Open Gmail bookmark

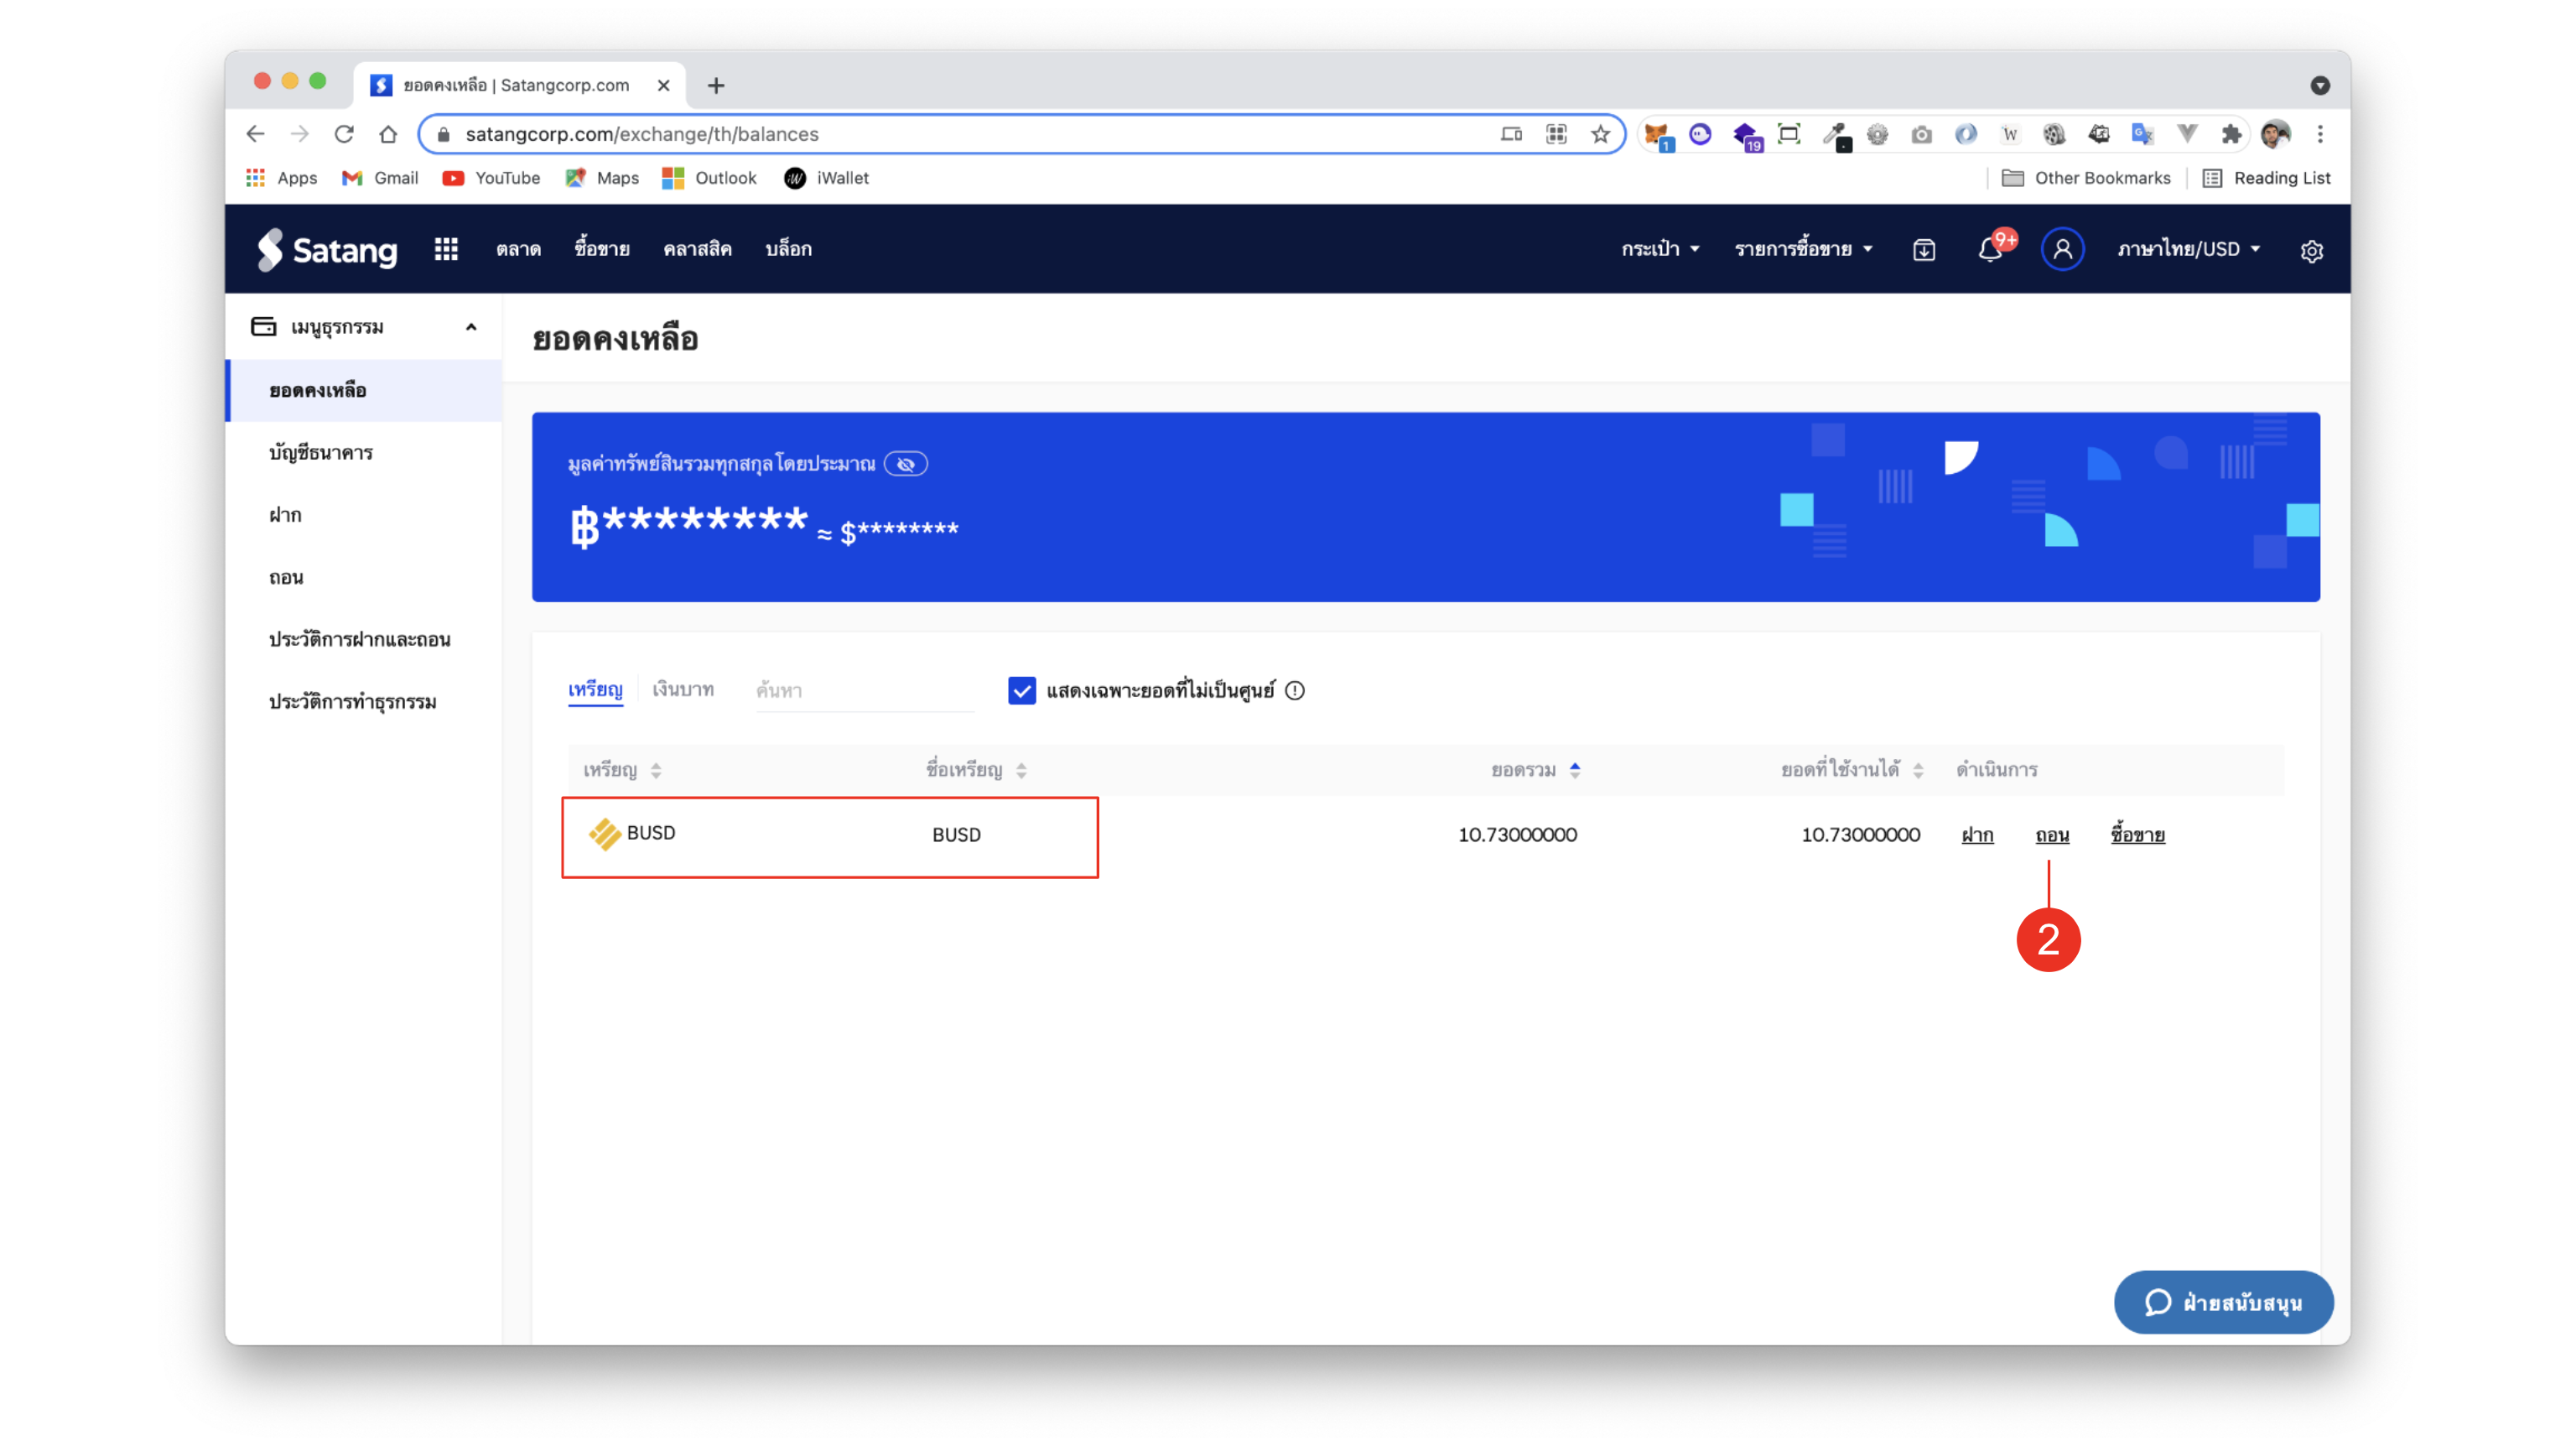(380, 178)
